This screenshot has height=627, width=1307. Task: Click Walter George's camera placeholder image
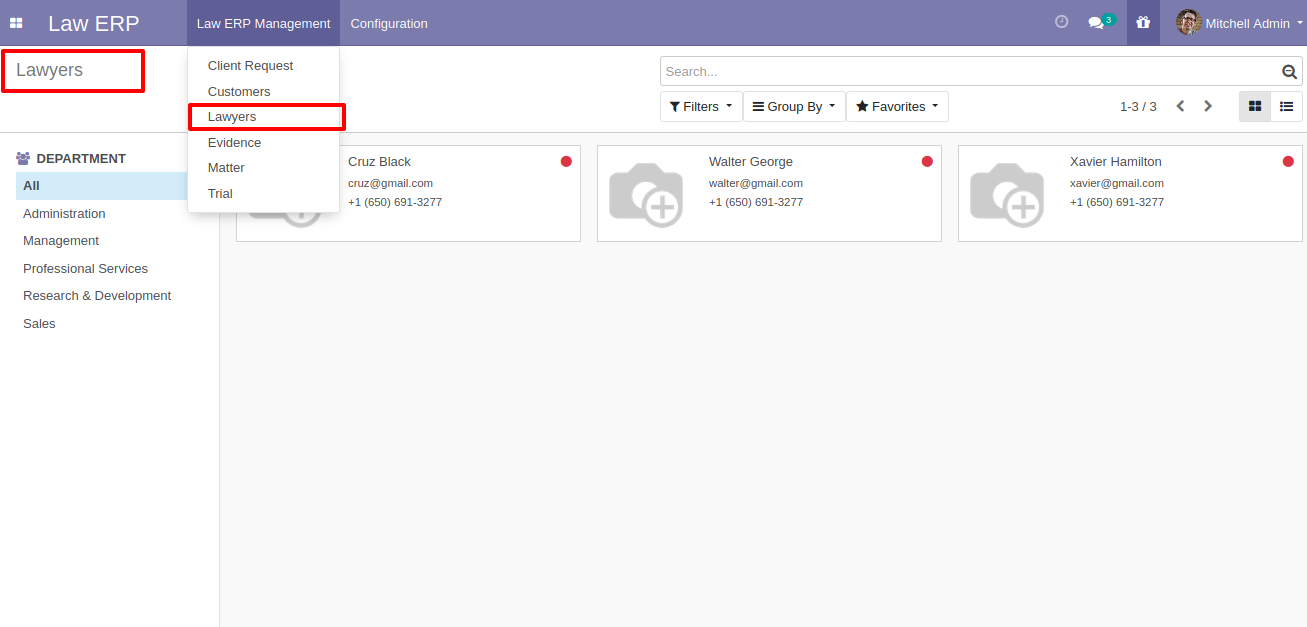point(646,193)
